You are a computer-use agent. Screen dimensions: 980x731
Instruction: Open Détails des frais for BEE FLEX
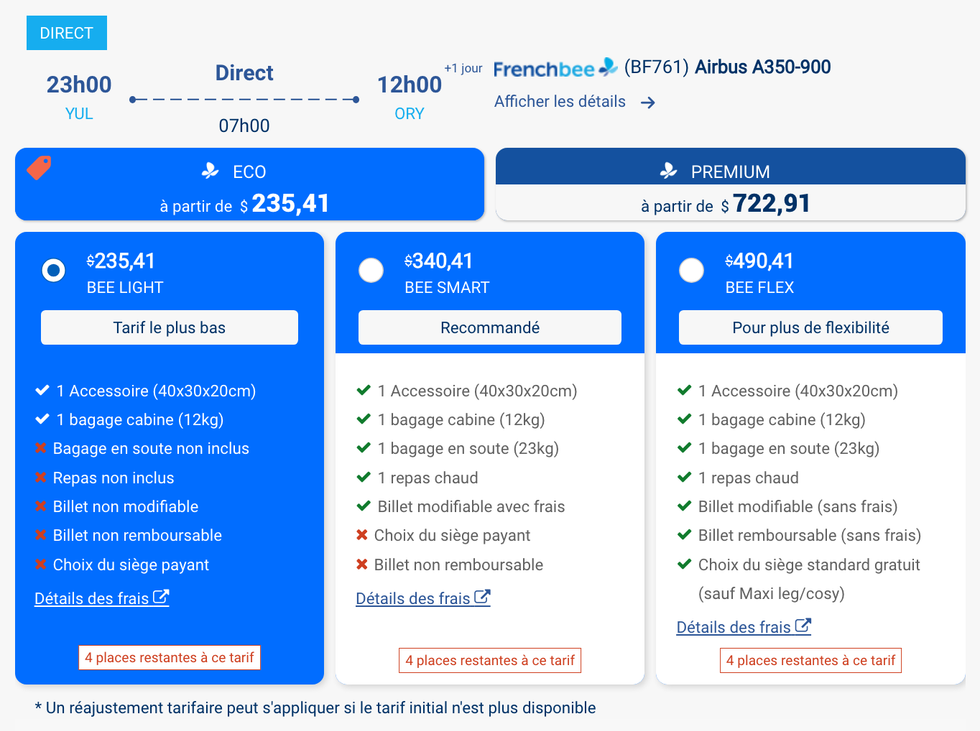[x=733, y=627]
